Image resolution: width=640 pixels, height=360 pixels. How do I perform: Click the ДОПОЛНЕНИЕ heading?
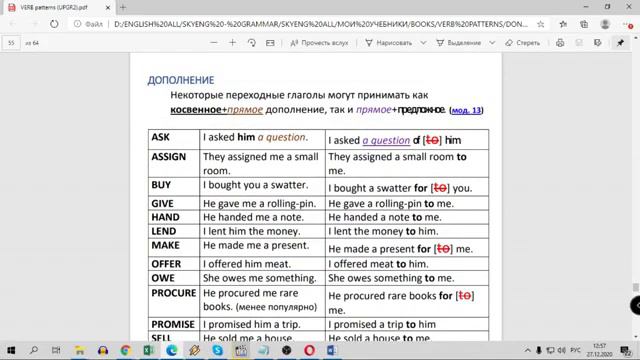click(x=181, y=80)
